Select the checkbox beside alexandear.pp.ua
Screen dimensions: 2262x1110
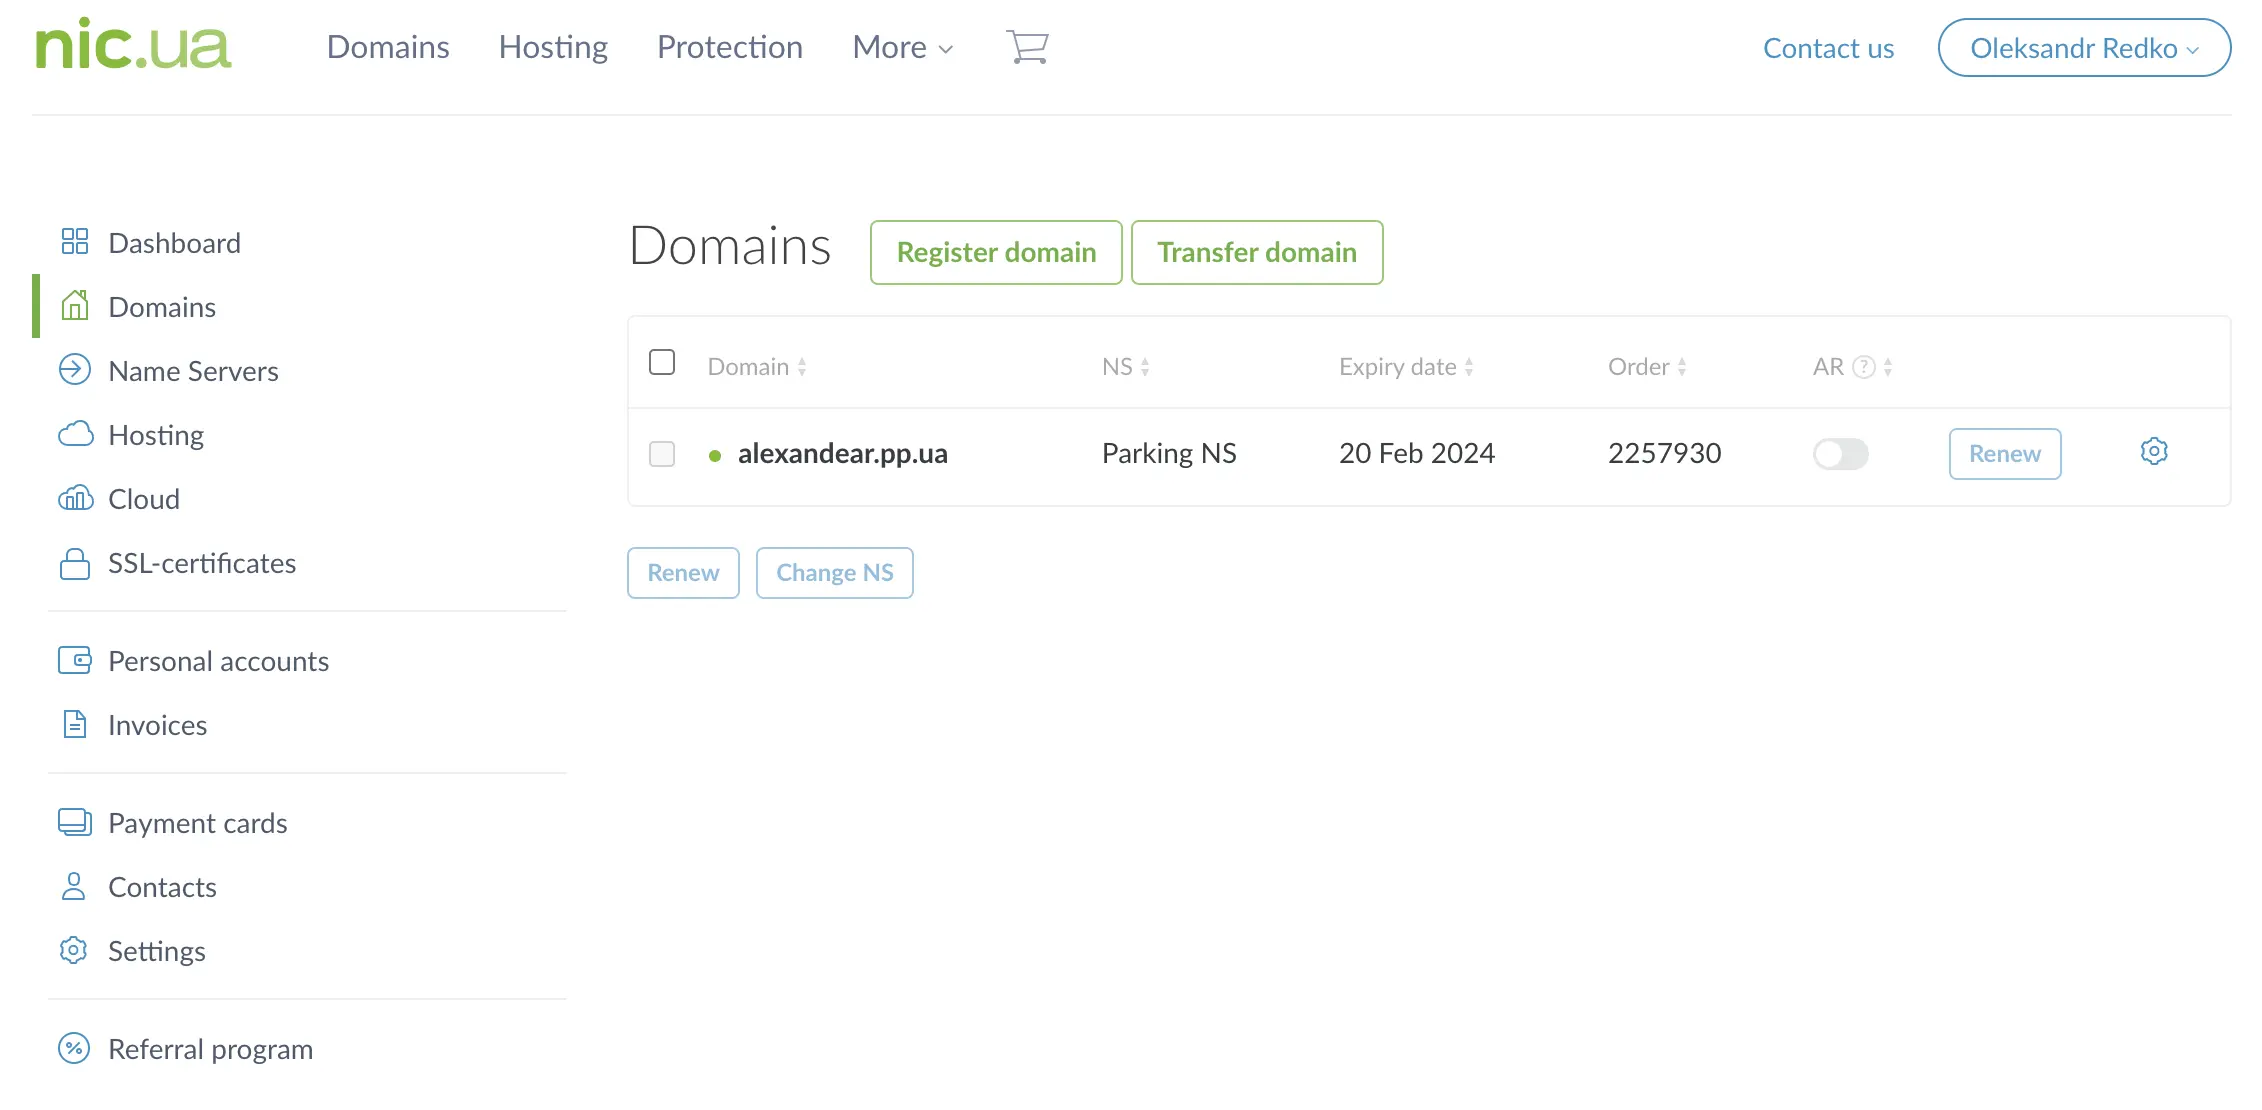[662, 453]
